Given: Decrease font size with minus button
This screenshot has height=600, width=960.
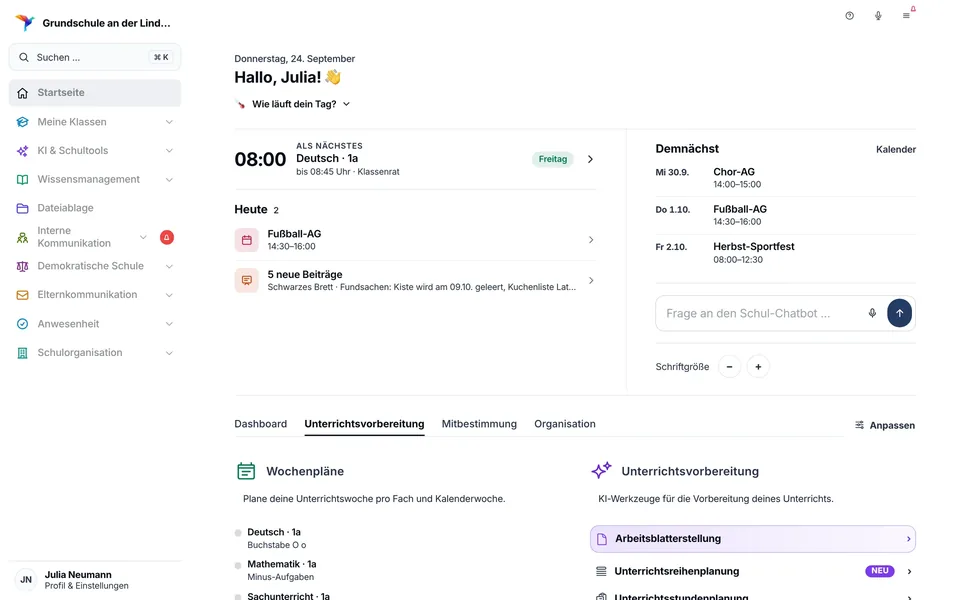Looking at the screenshot, I should (x=729, y=367).
